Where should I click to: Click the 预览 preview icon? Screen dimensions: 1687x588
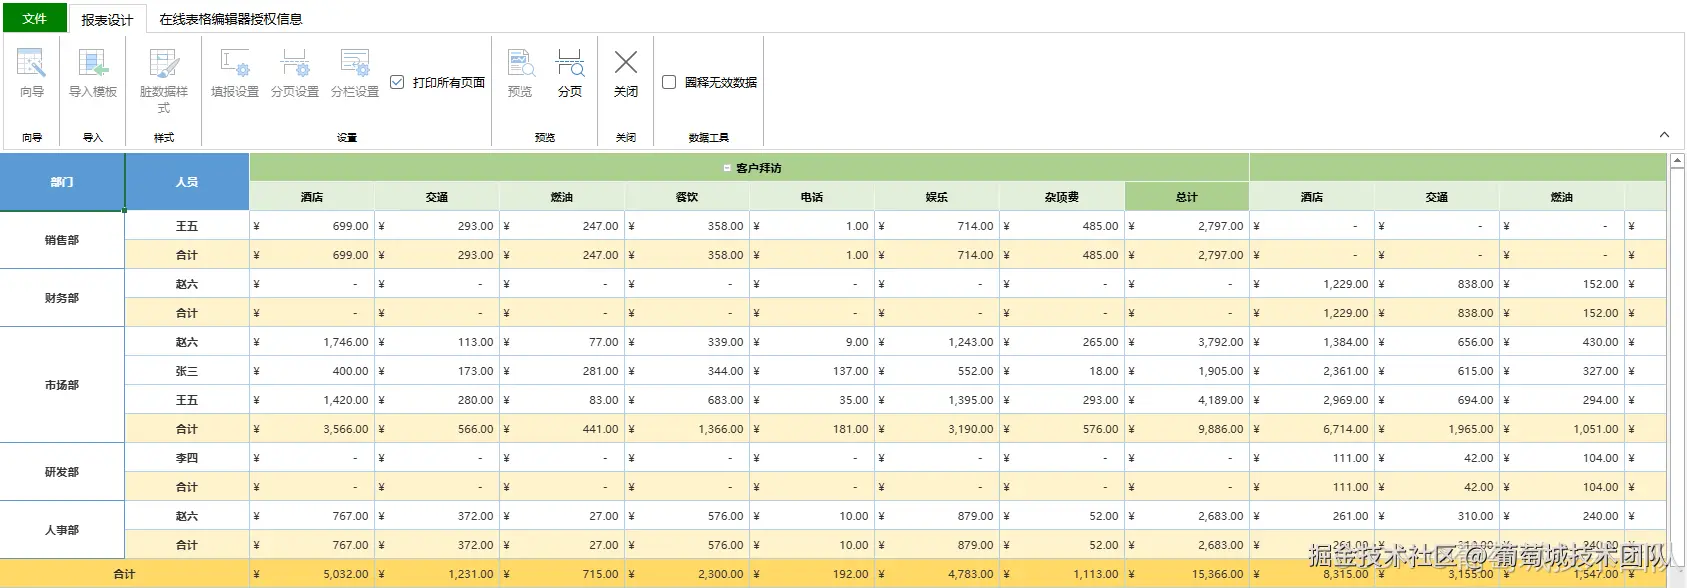click(520, 73)
